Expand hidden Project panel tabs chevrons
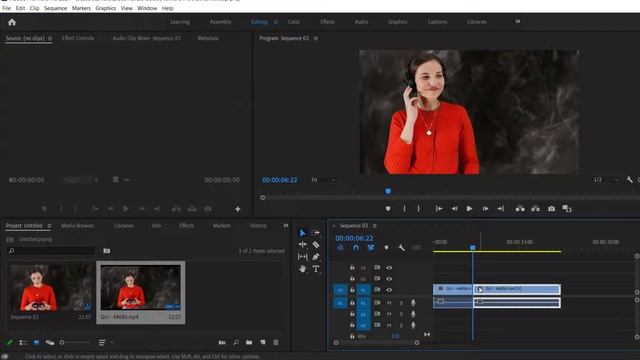 pyautogui.click(x=286, y=225)
